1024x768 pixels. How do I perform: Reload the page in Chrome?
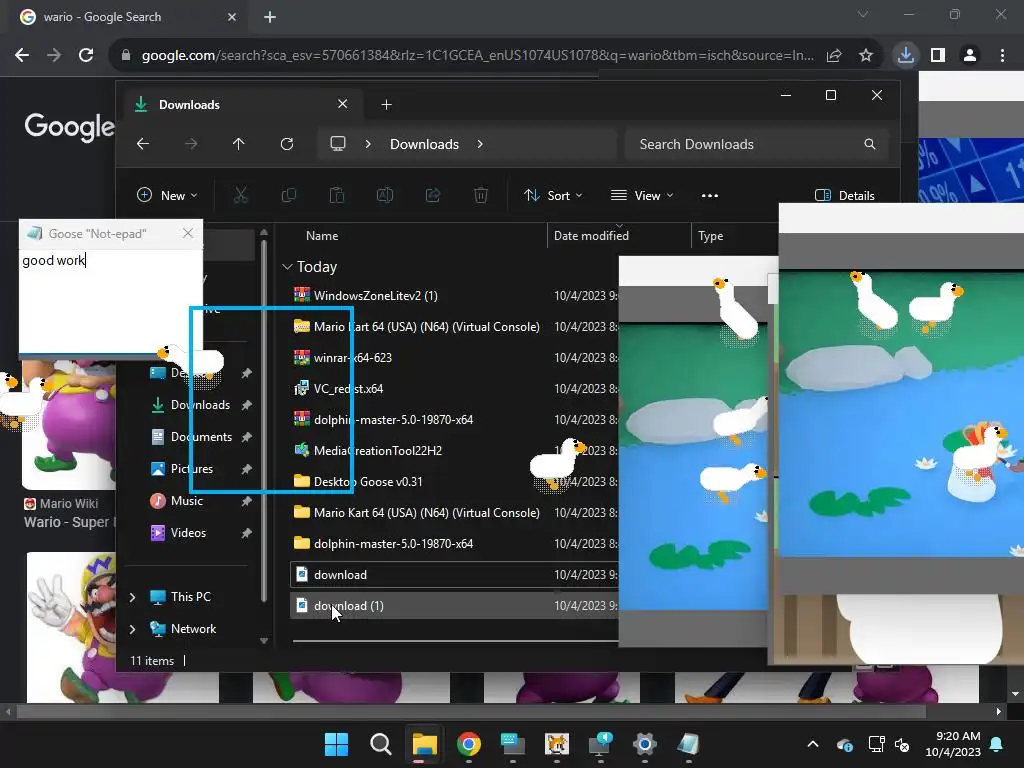pos(86,56)
